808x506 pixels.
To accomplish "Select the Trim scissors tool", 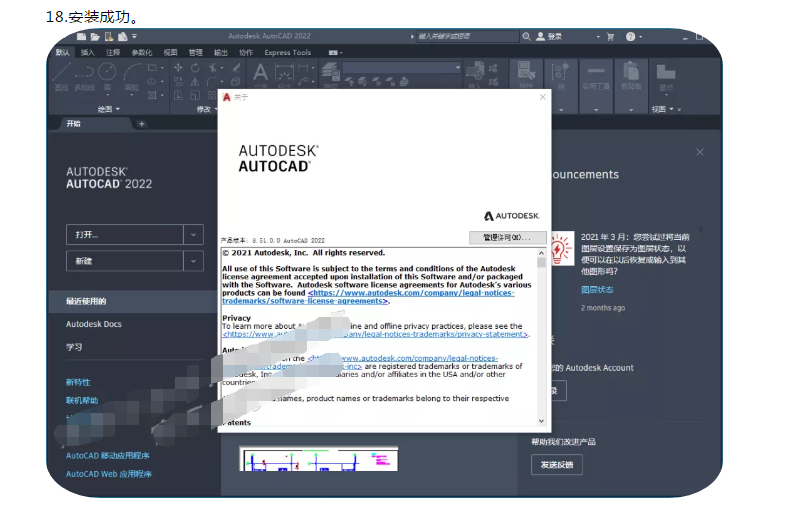I will tap(212, 68).
